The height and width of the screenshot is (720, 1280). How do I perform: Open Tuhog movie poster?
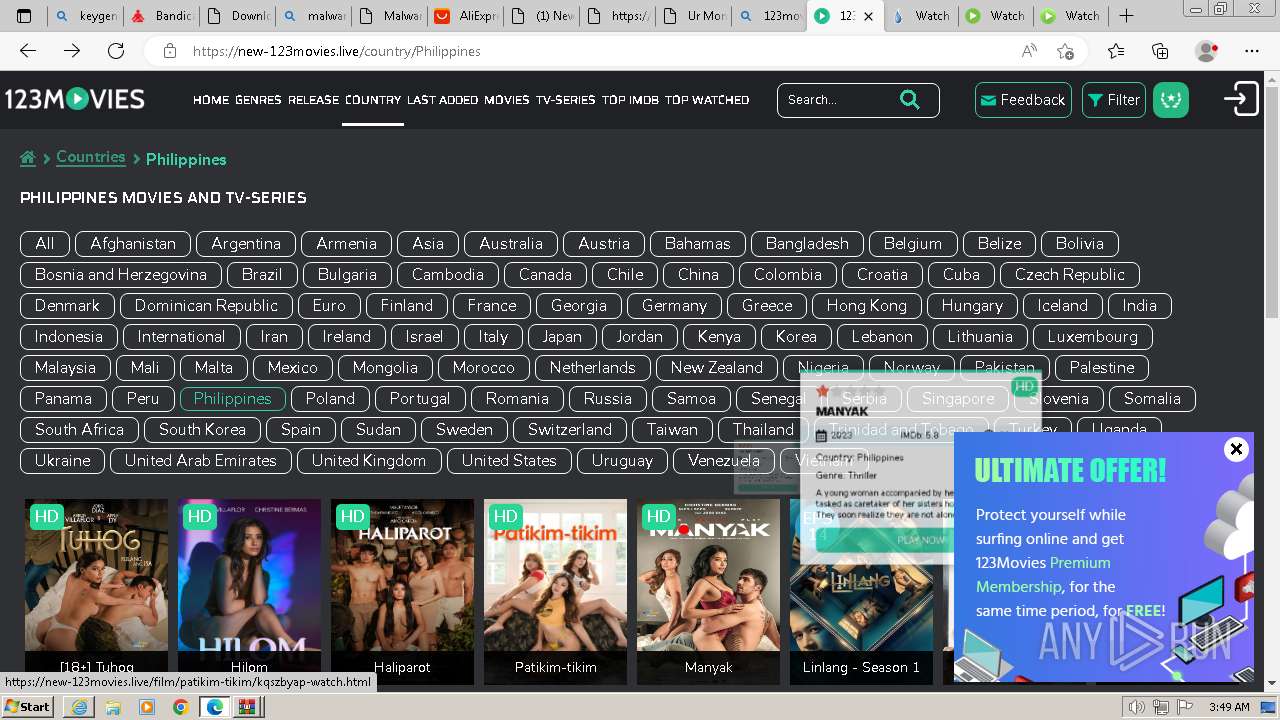click(97, 590)
